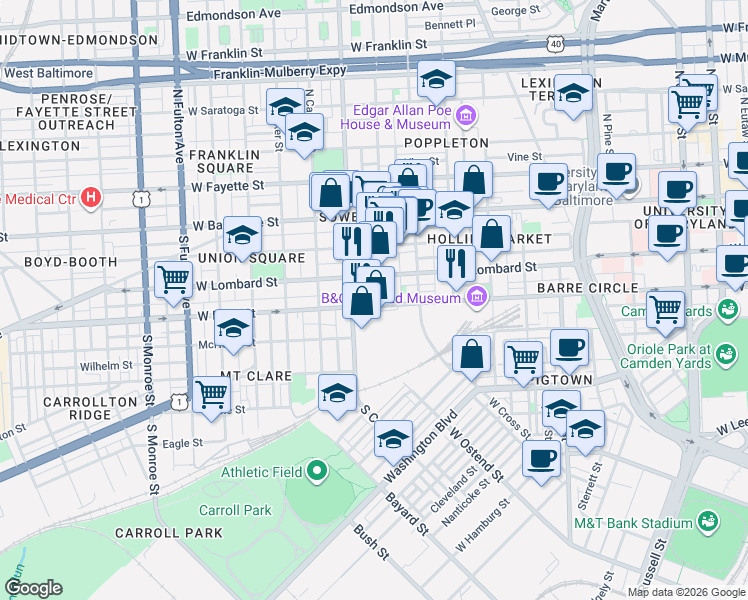Click the FRANKLIN SQUARE neighborhood label
Viewport: 748px width, 600px height.
[225, 161]
